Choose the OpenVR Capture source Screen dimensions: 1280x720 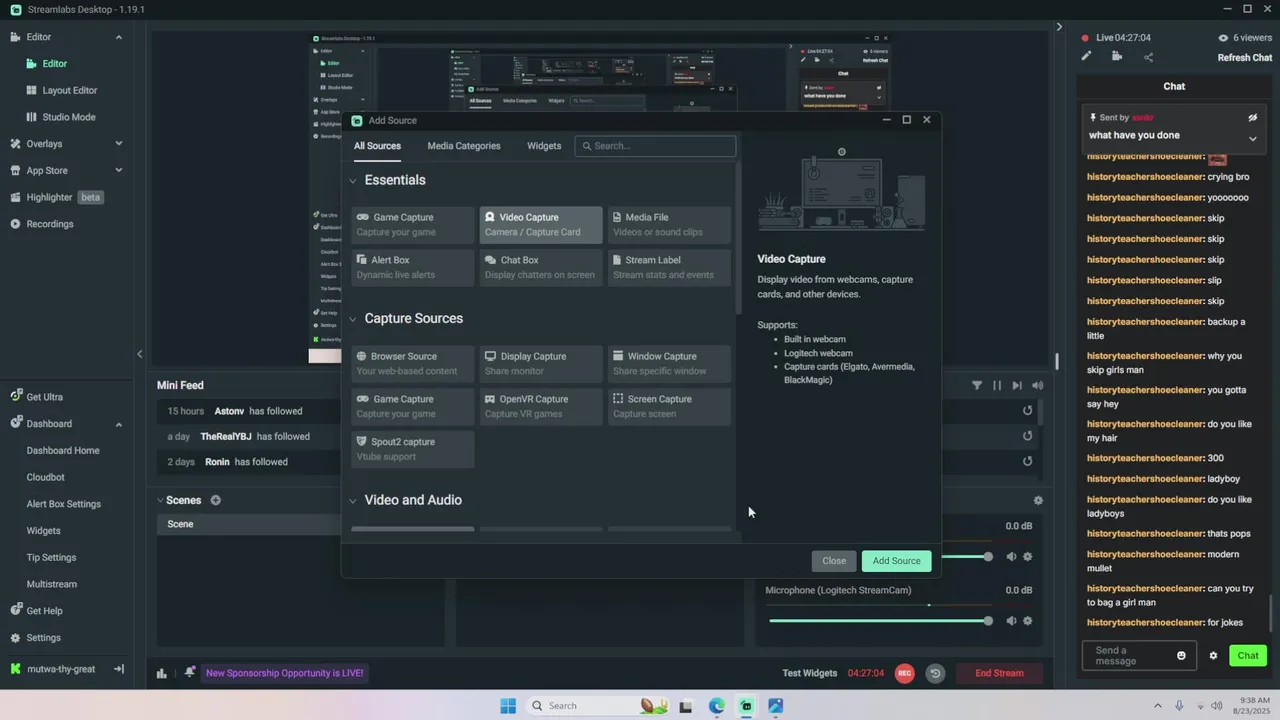click(x=541, y=407)
